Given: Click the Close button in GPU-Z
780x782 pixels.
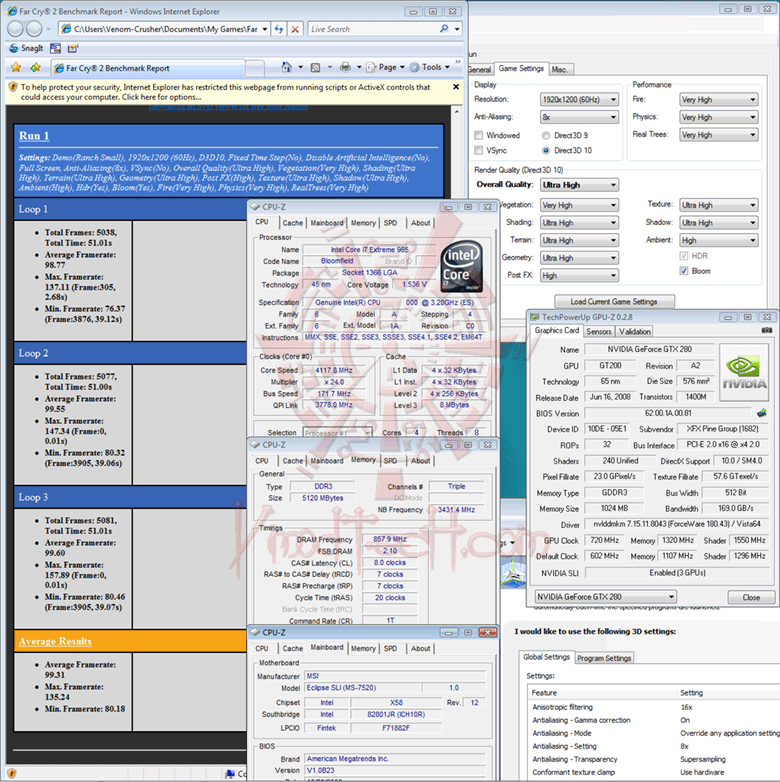Looking at the screenshot, I should pos(751,597).
